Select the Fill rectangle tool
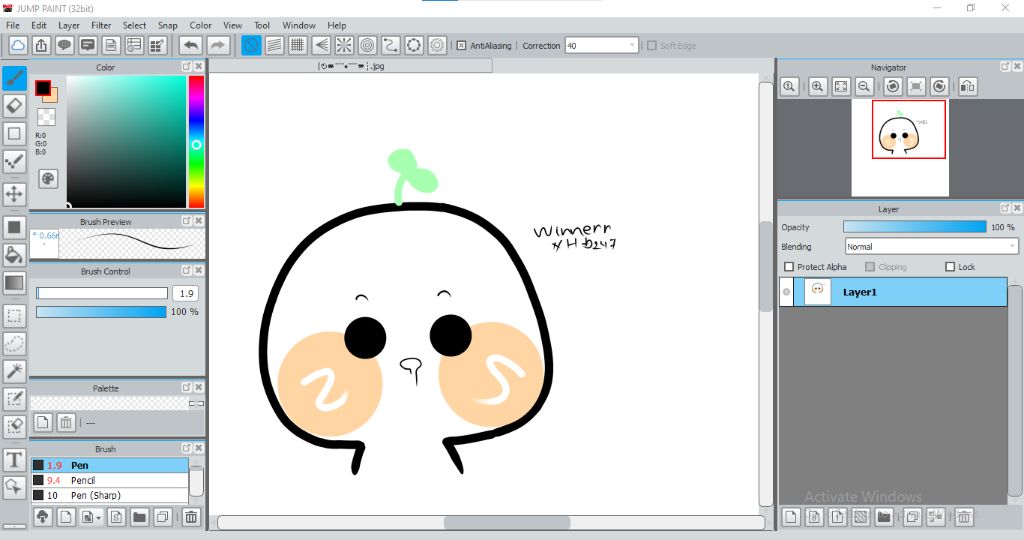1024x540 pixels. 14,227
